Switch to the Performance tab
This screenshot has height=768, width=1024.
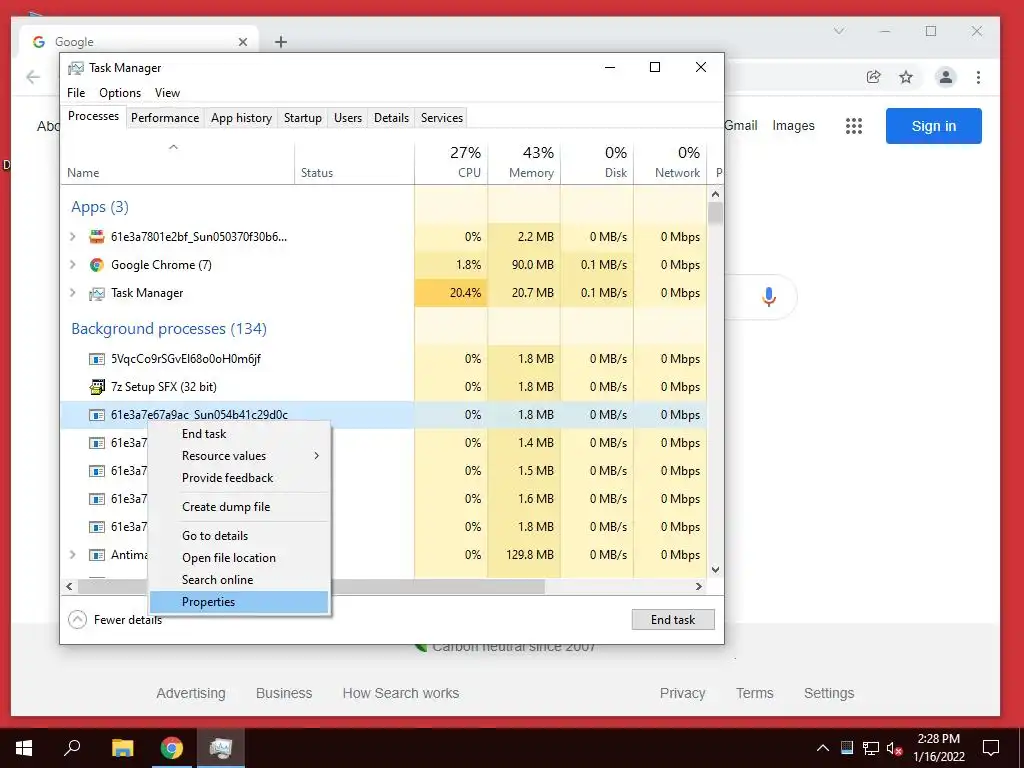pyautogui.click(x=165, y=118)
